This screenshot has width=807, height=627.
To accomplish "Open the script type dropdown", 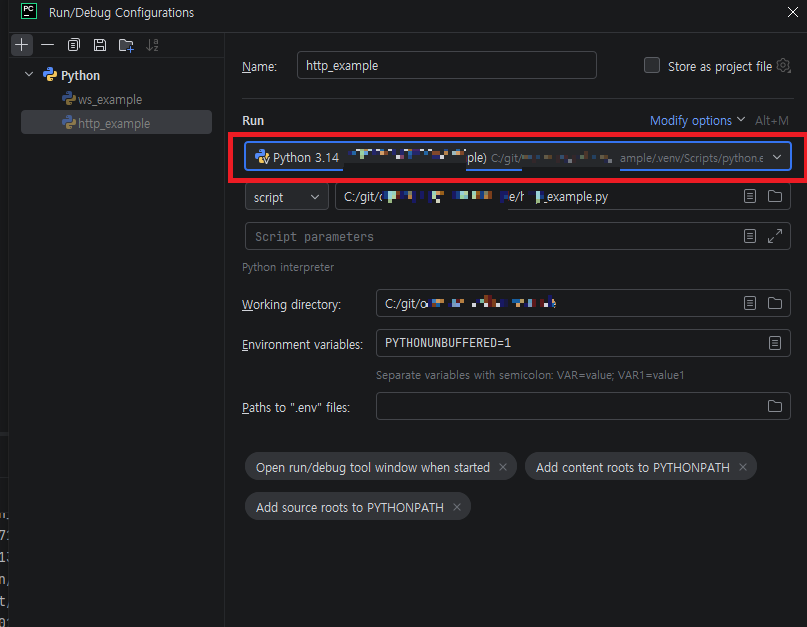I will 286,197.
